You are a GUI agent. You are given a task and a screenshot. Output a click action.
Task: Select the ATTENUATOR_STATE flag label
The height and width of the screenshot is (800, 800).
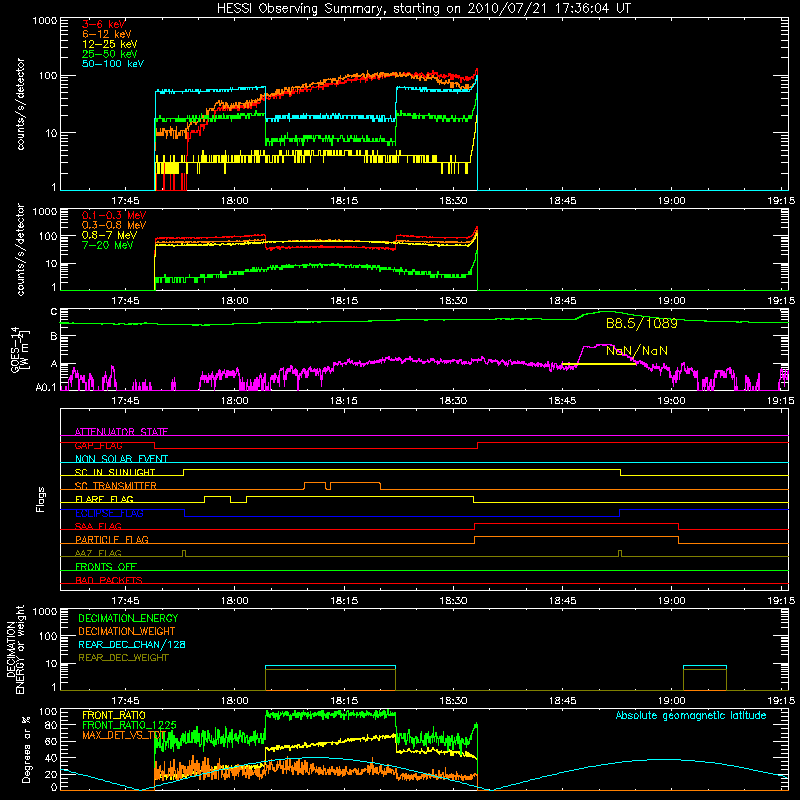[121, 432]
